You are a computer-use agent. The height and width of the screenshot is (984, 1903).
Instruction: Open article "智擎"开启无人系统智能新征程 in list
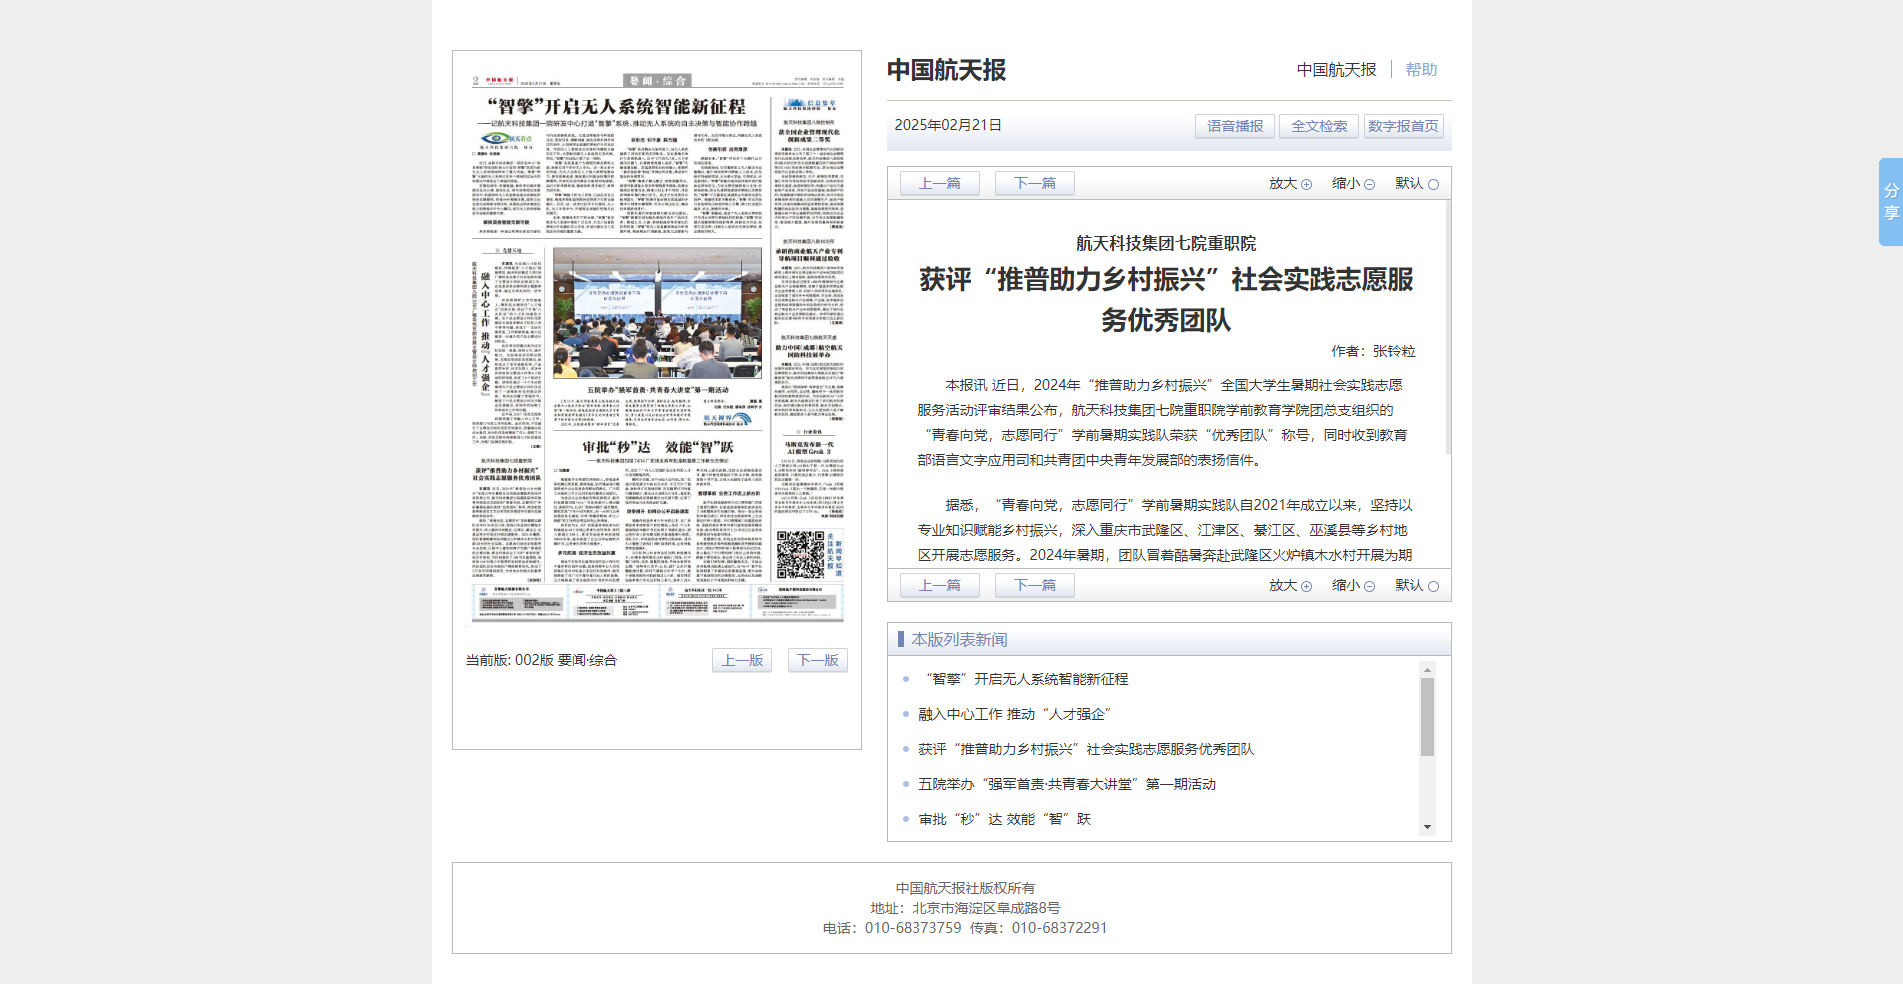[1023, 679]
